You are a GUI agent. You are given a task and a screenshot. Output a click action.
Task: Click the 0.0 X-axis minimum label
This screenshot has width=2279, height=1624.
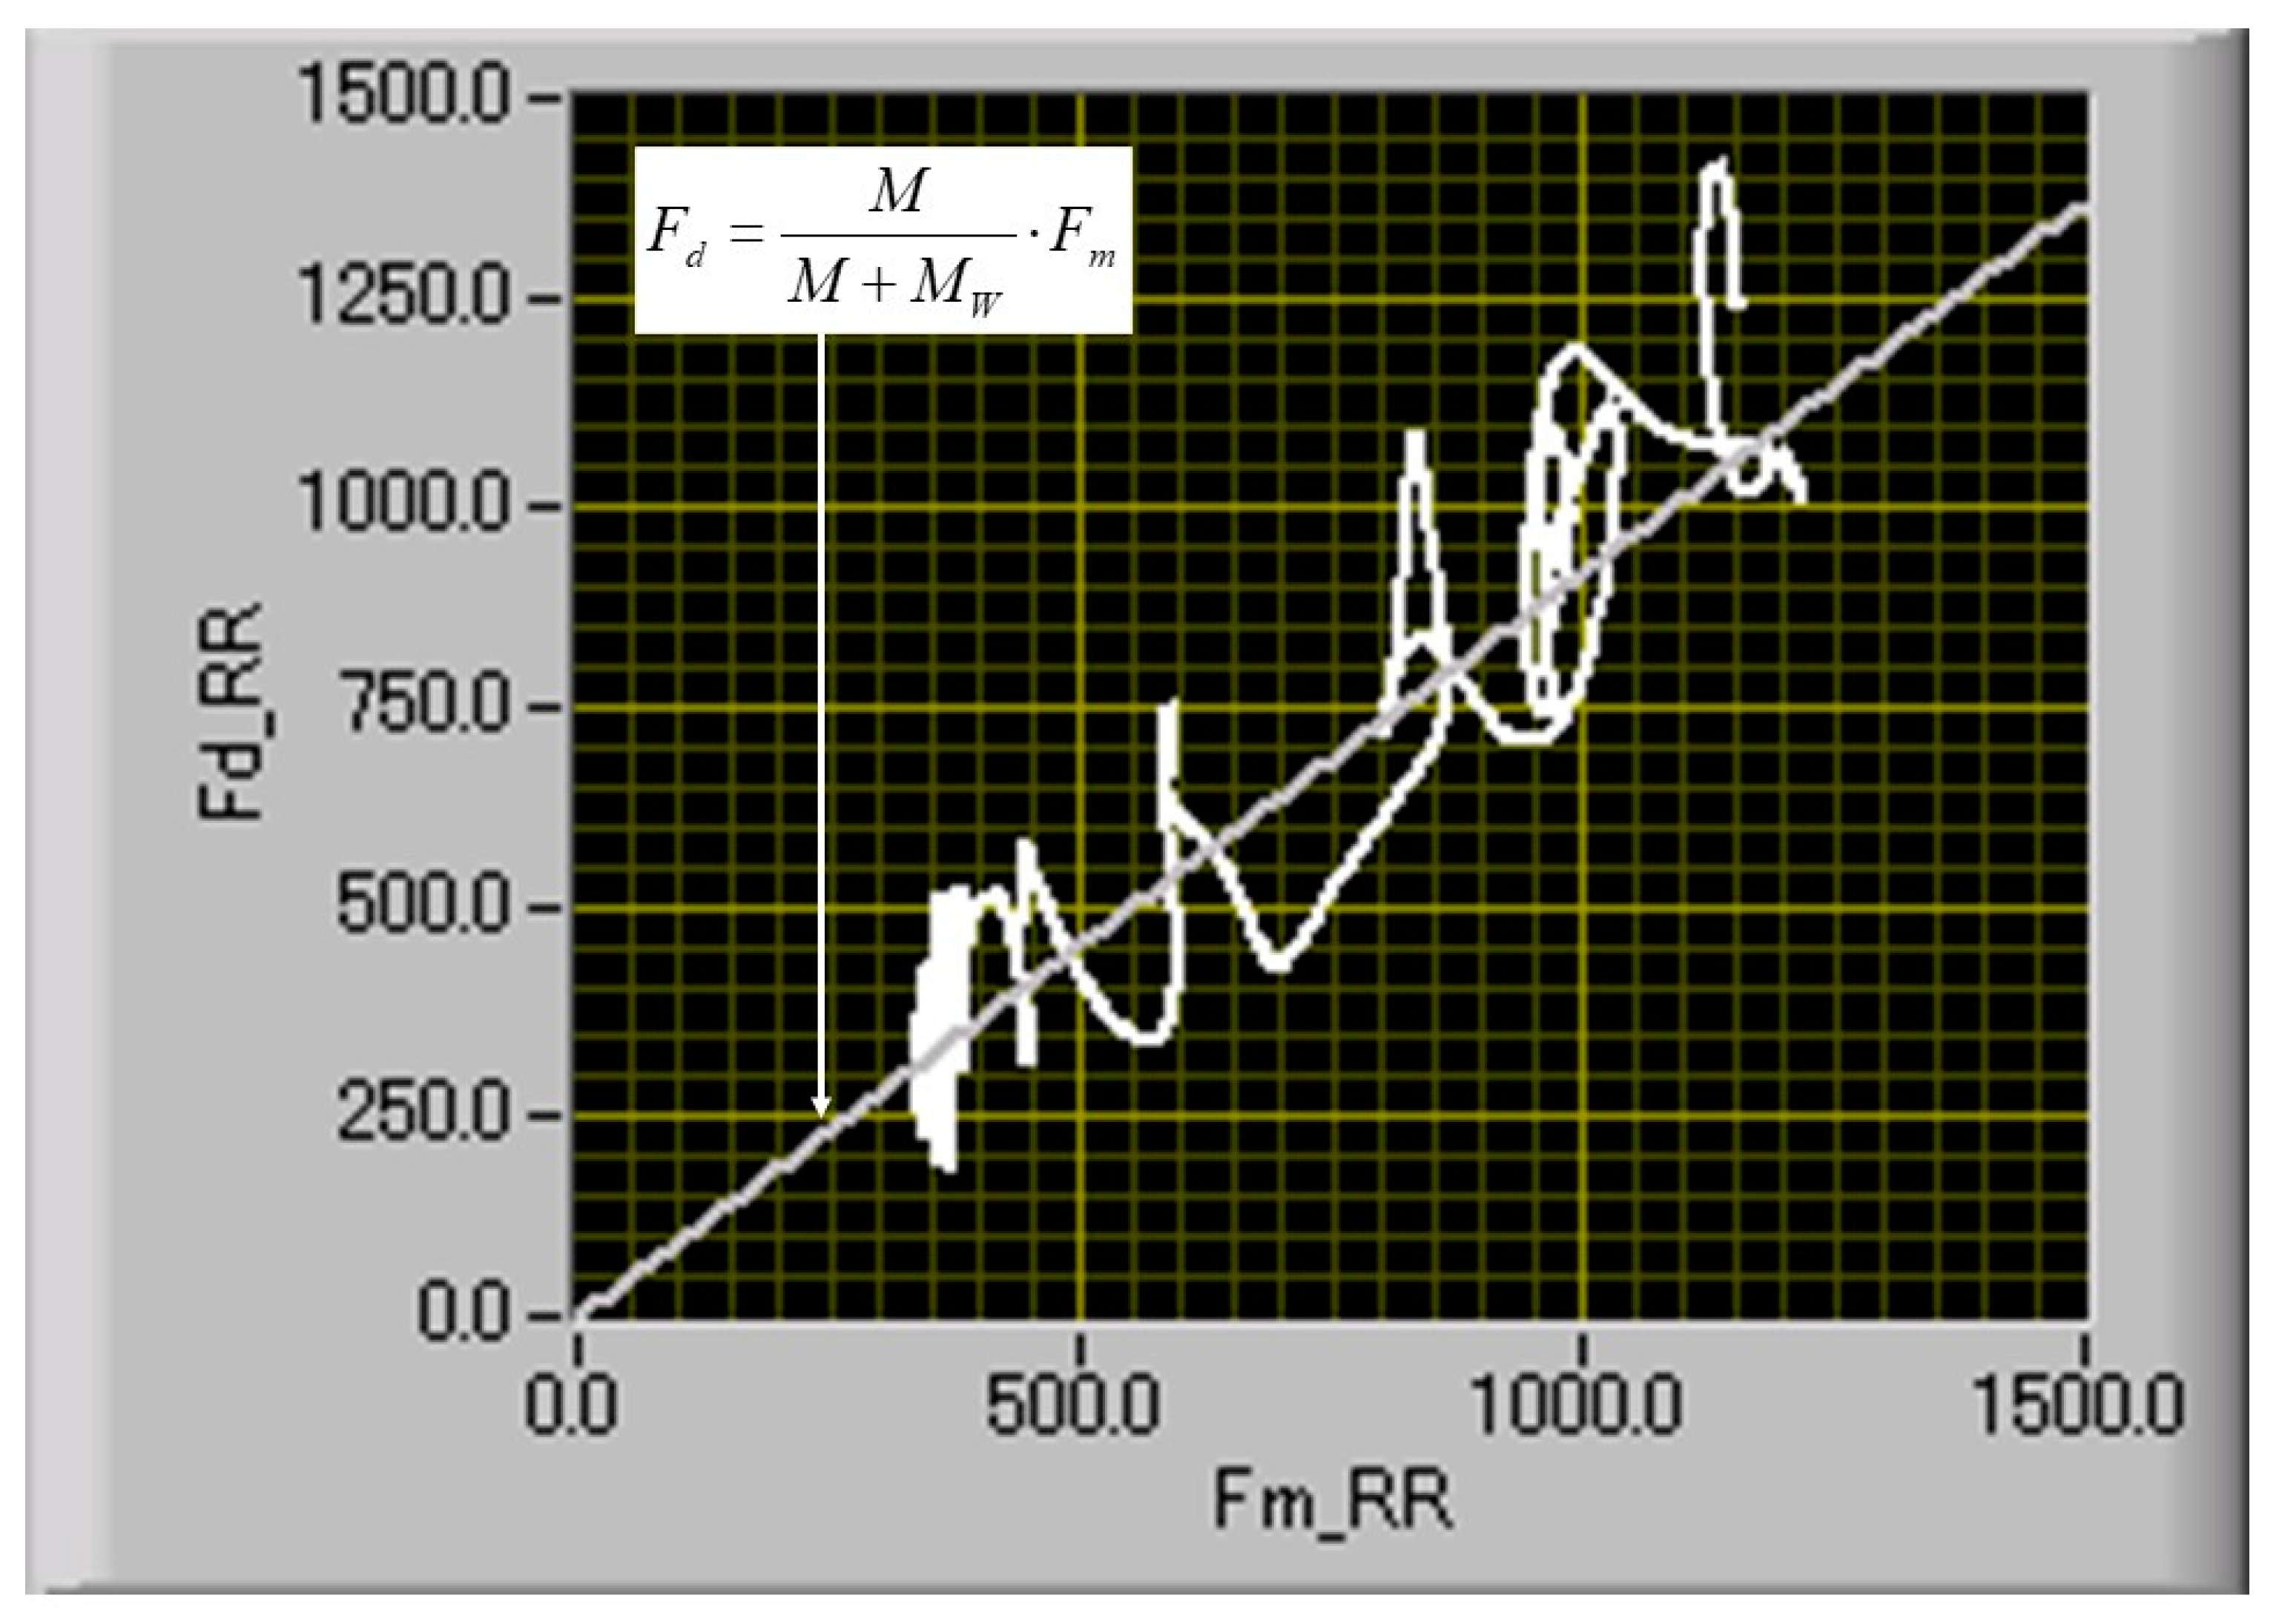click(x=570, y=1405)
